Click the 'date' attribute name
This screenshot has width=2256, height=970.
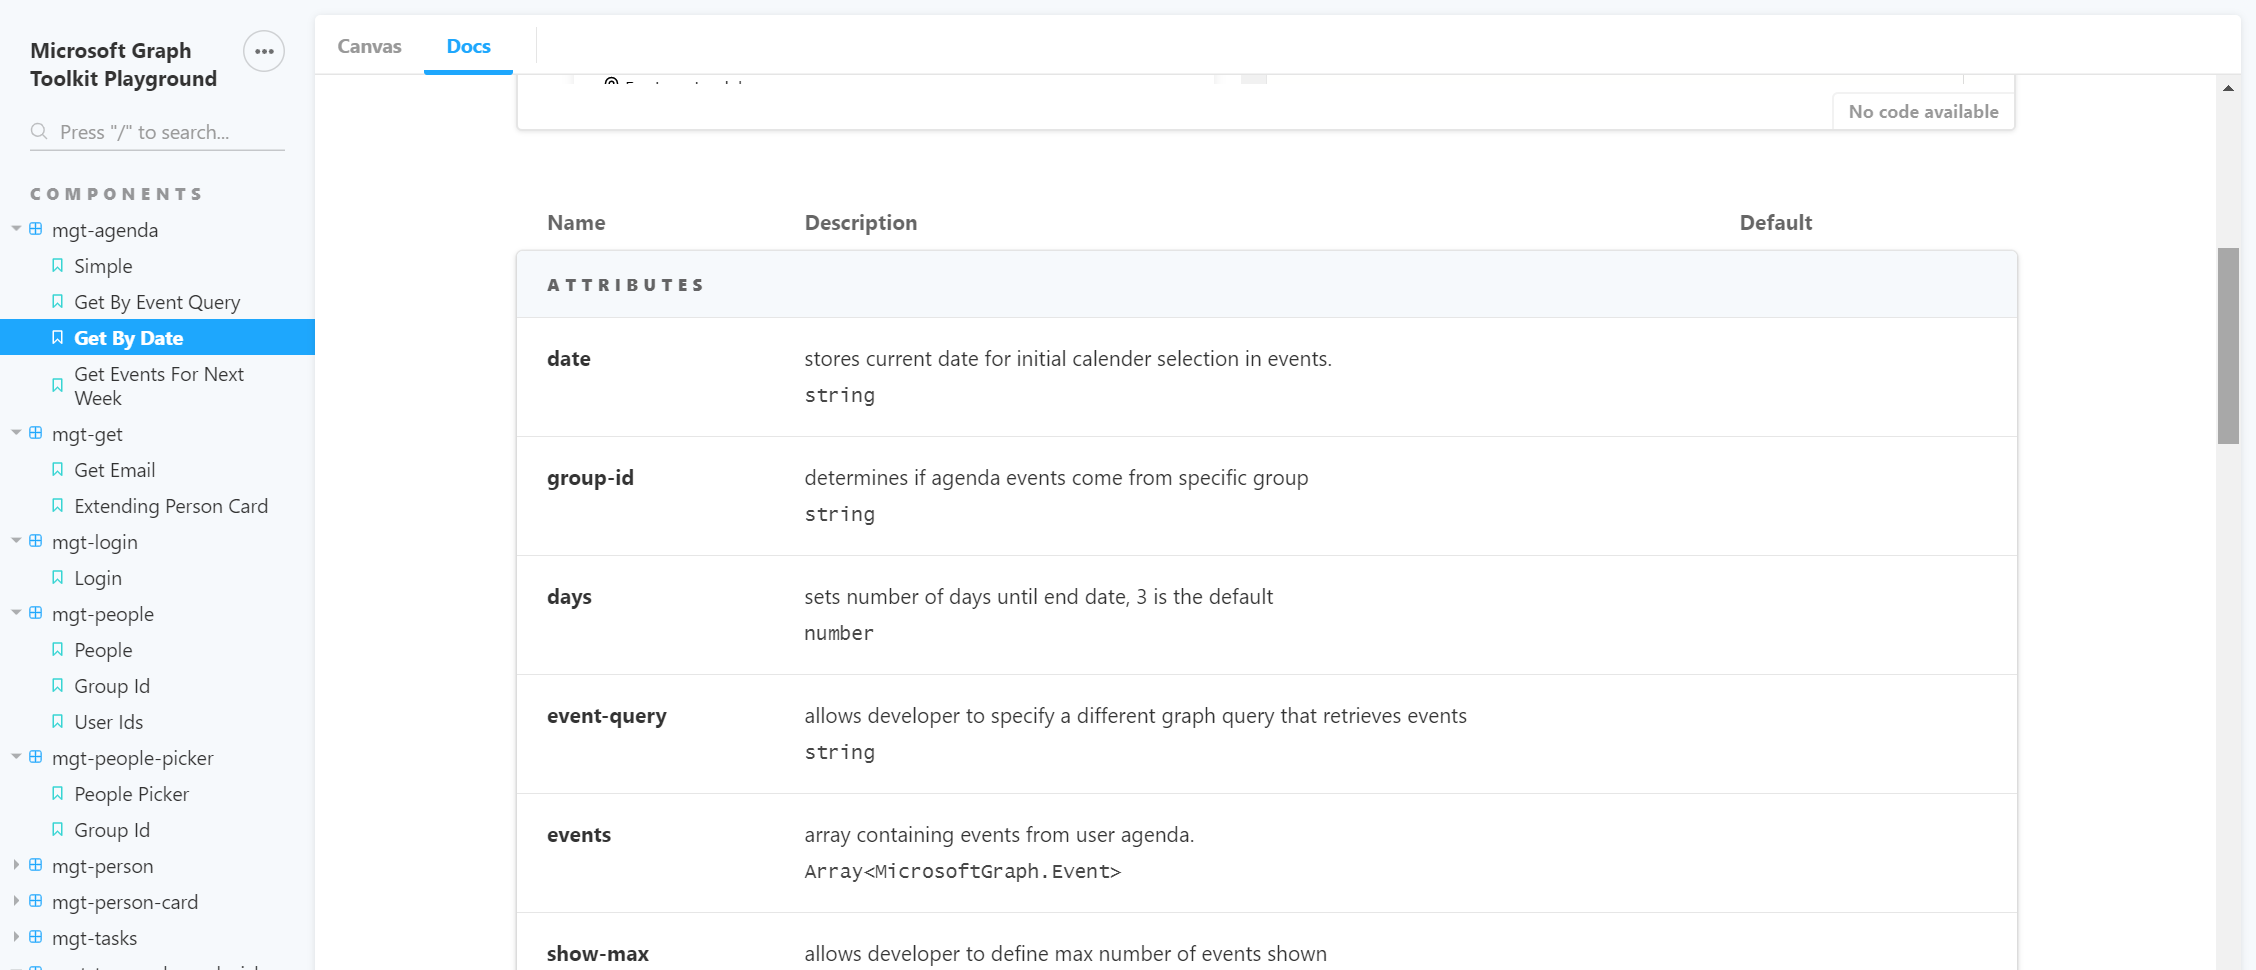pos(569,359)
